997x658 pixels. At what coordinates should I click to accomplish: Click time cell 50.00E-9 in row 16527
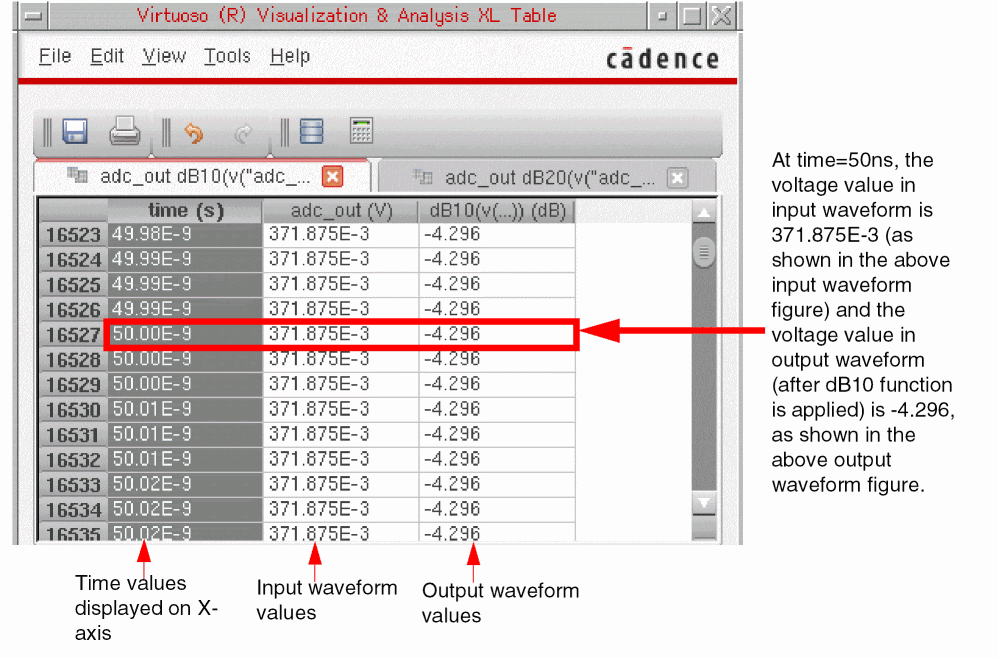(x=185, y=334)
